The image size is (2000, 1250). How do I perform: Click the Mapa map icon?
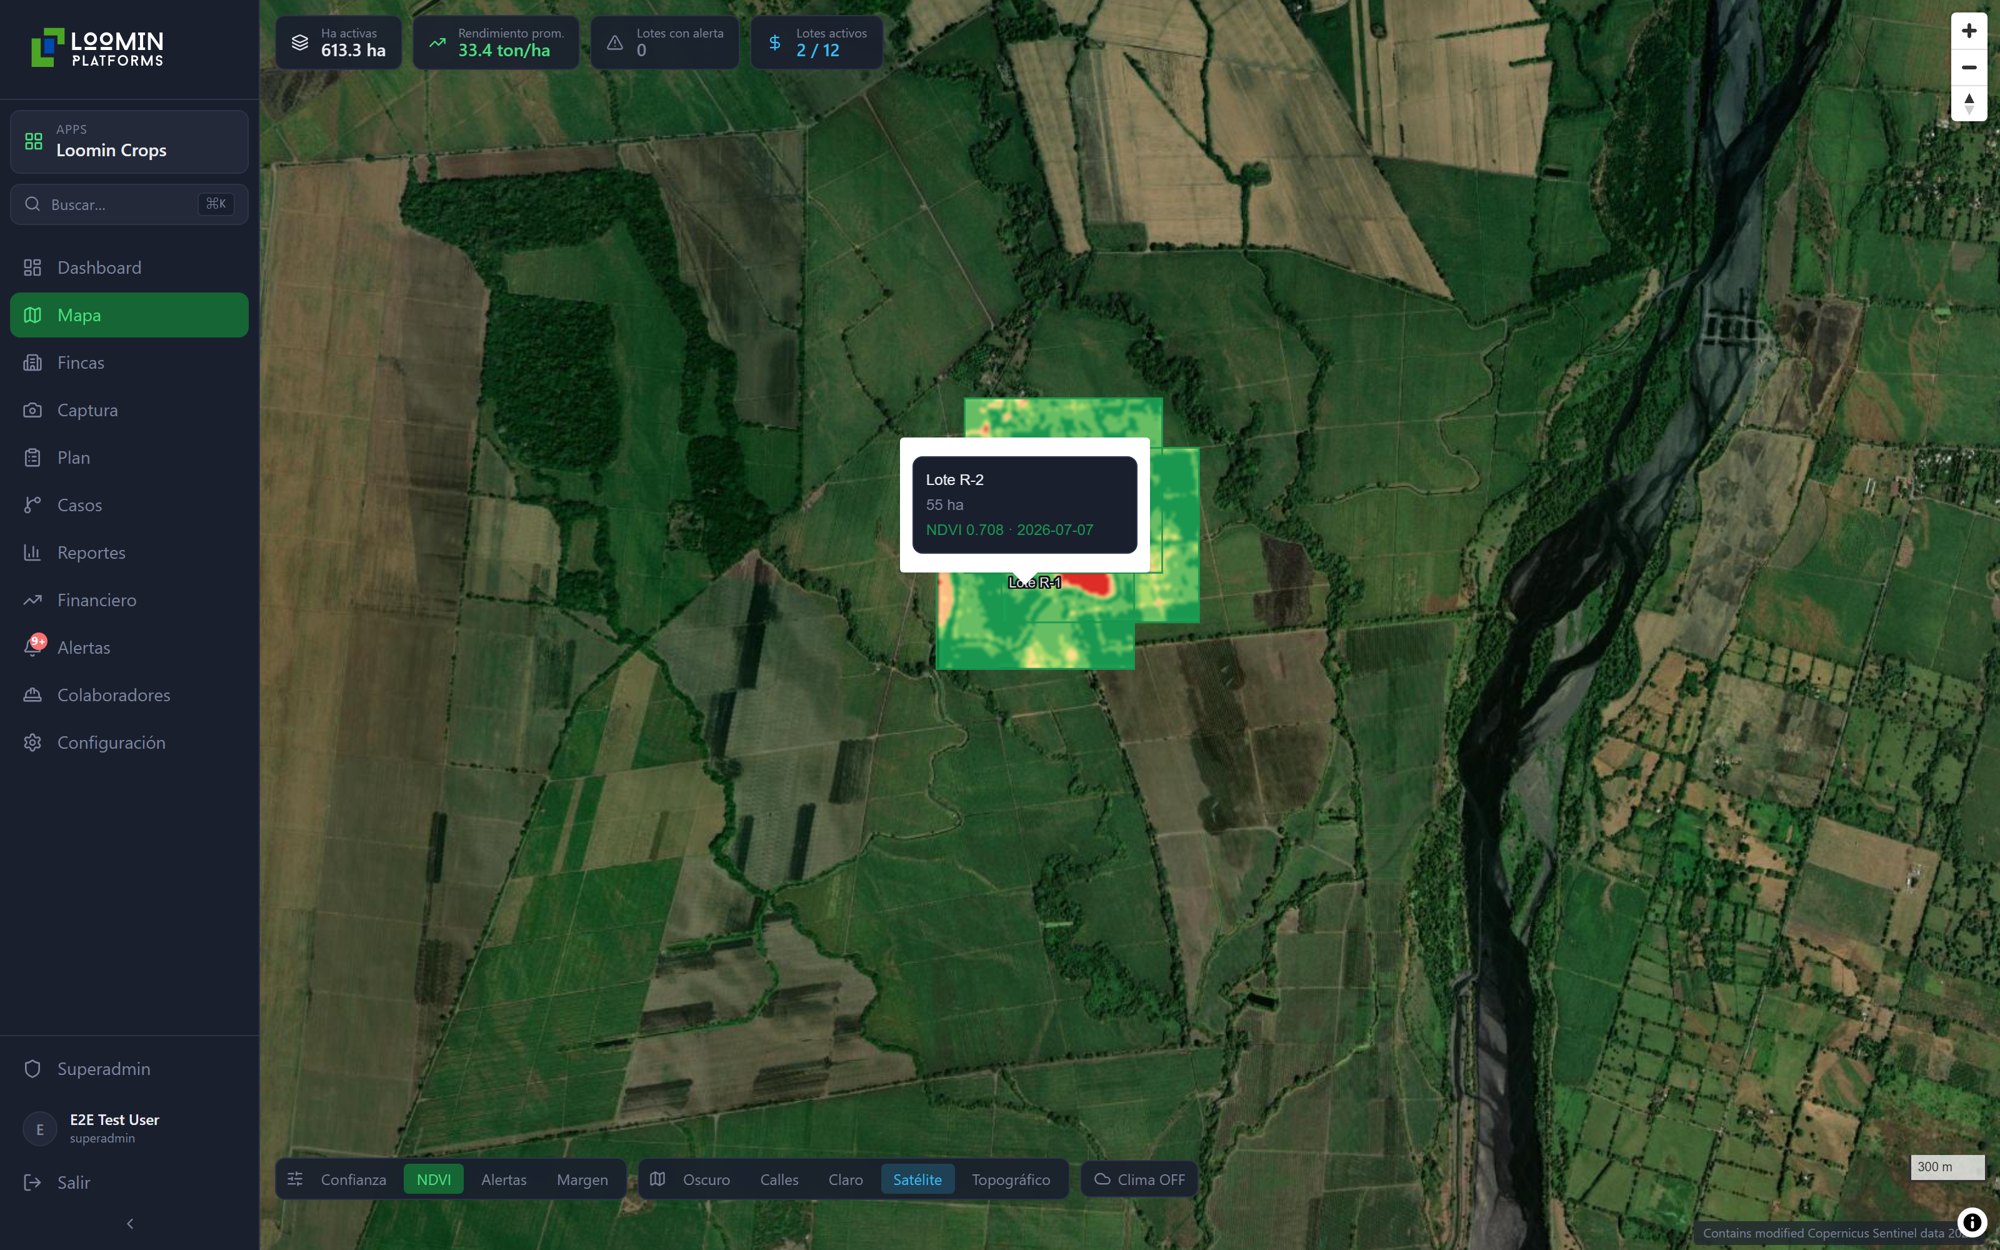tap(32, 315)
